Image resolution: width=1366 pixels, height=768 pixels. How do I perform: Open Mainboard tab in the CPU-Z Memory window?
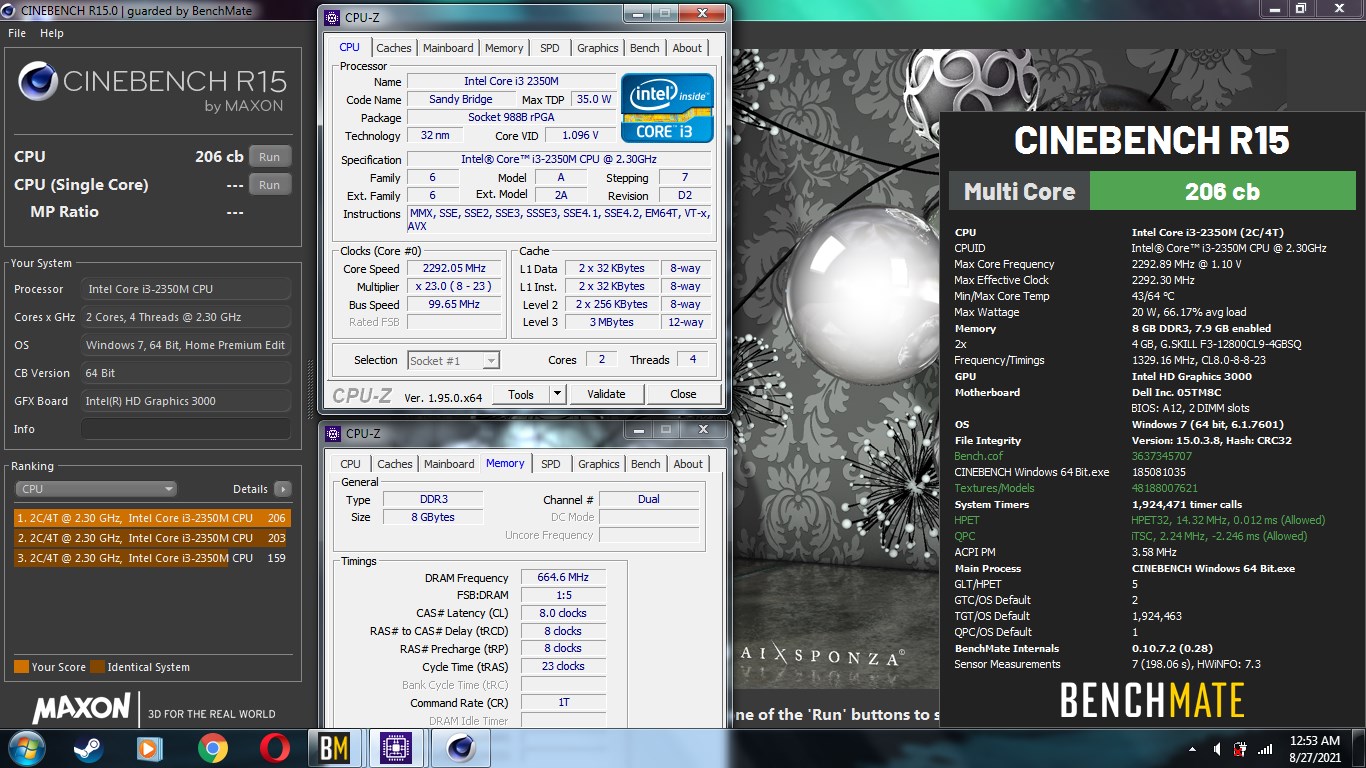tap(449, 464)
